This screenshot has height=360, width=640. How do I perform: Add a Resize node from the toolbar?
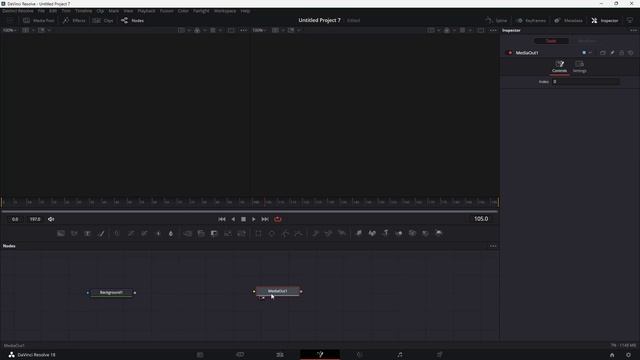coord(228,233)
